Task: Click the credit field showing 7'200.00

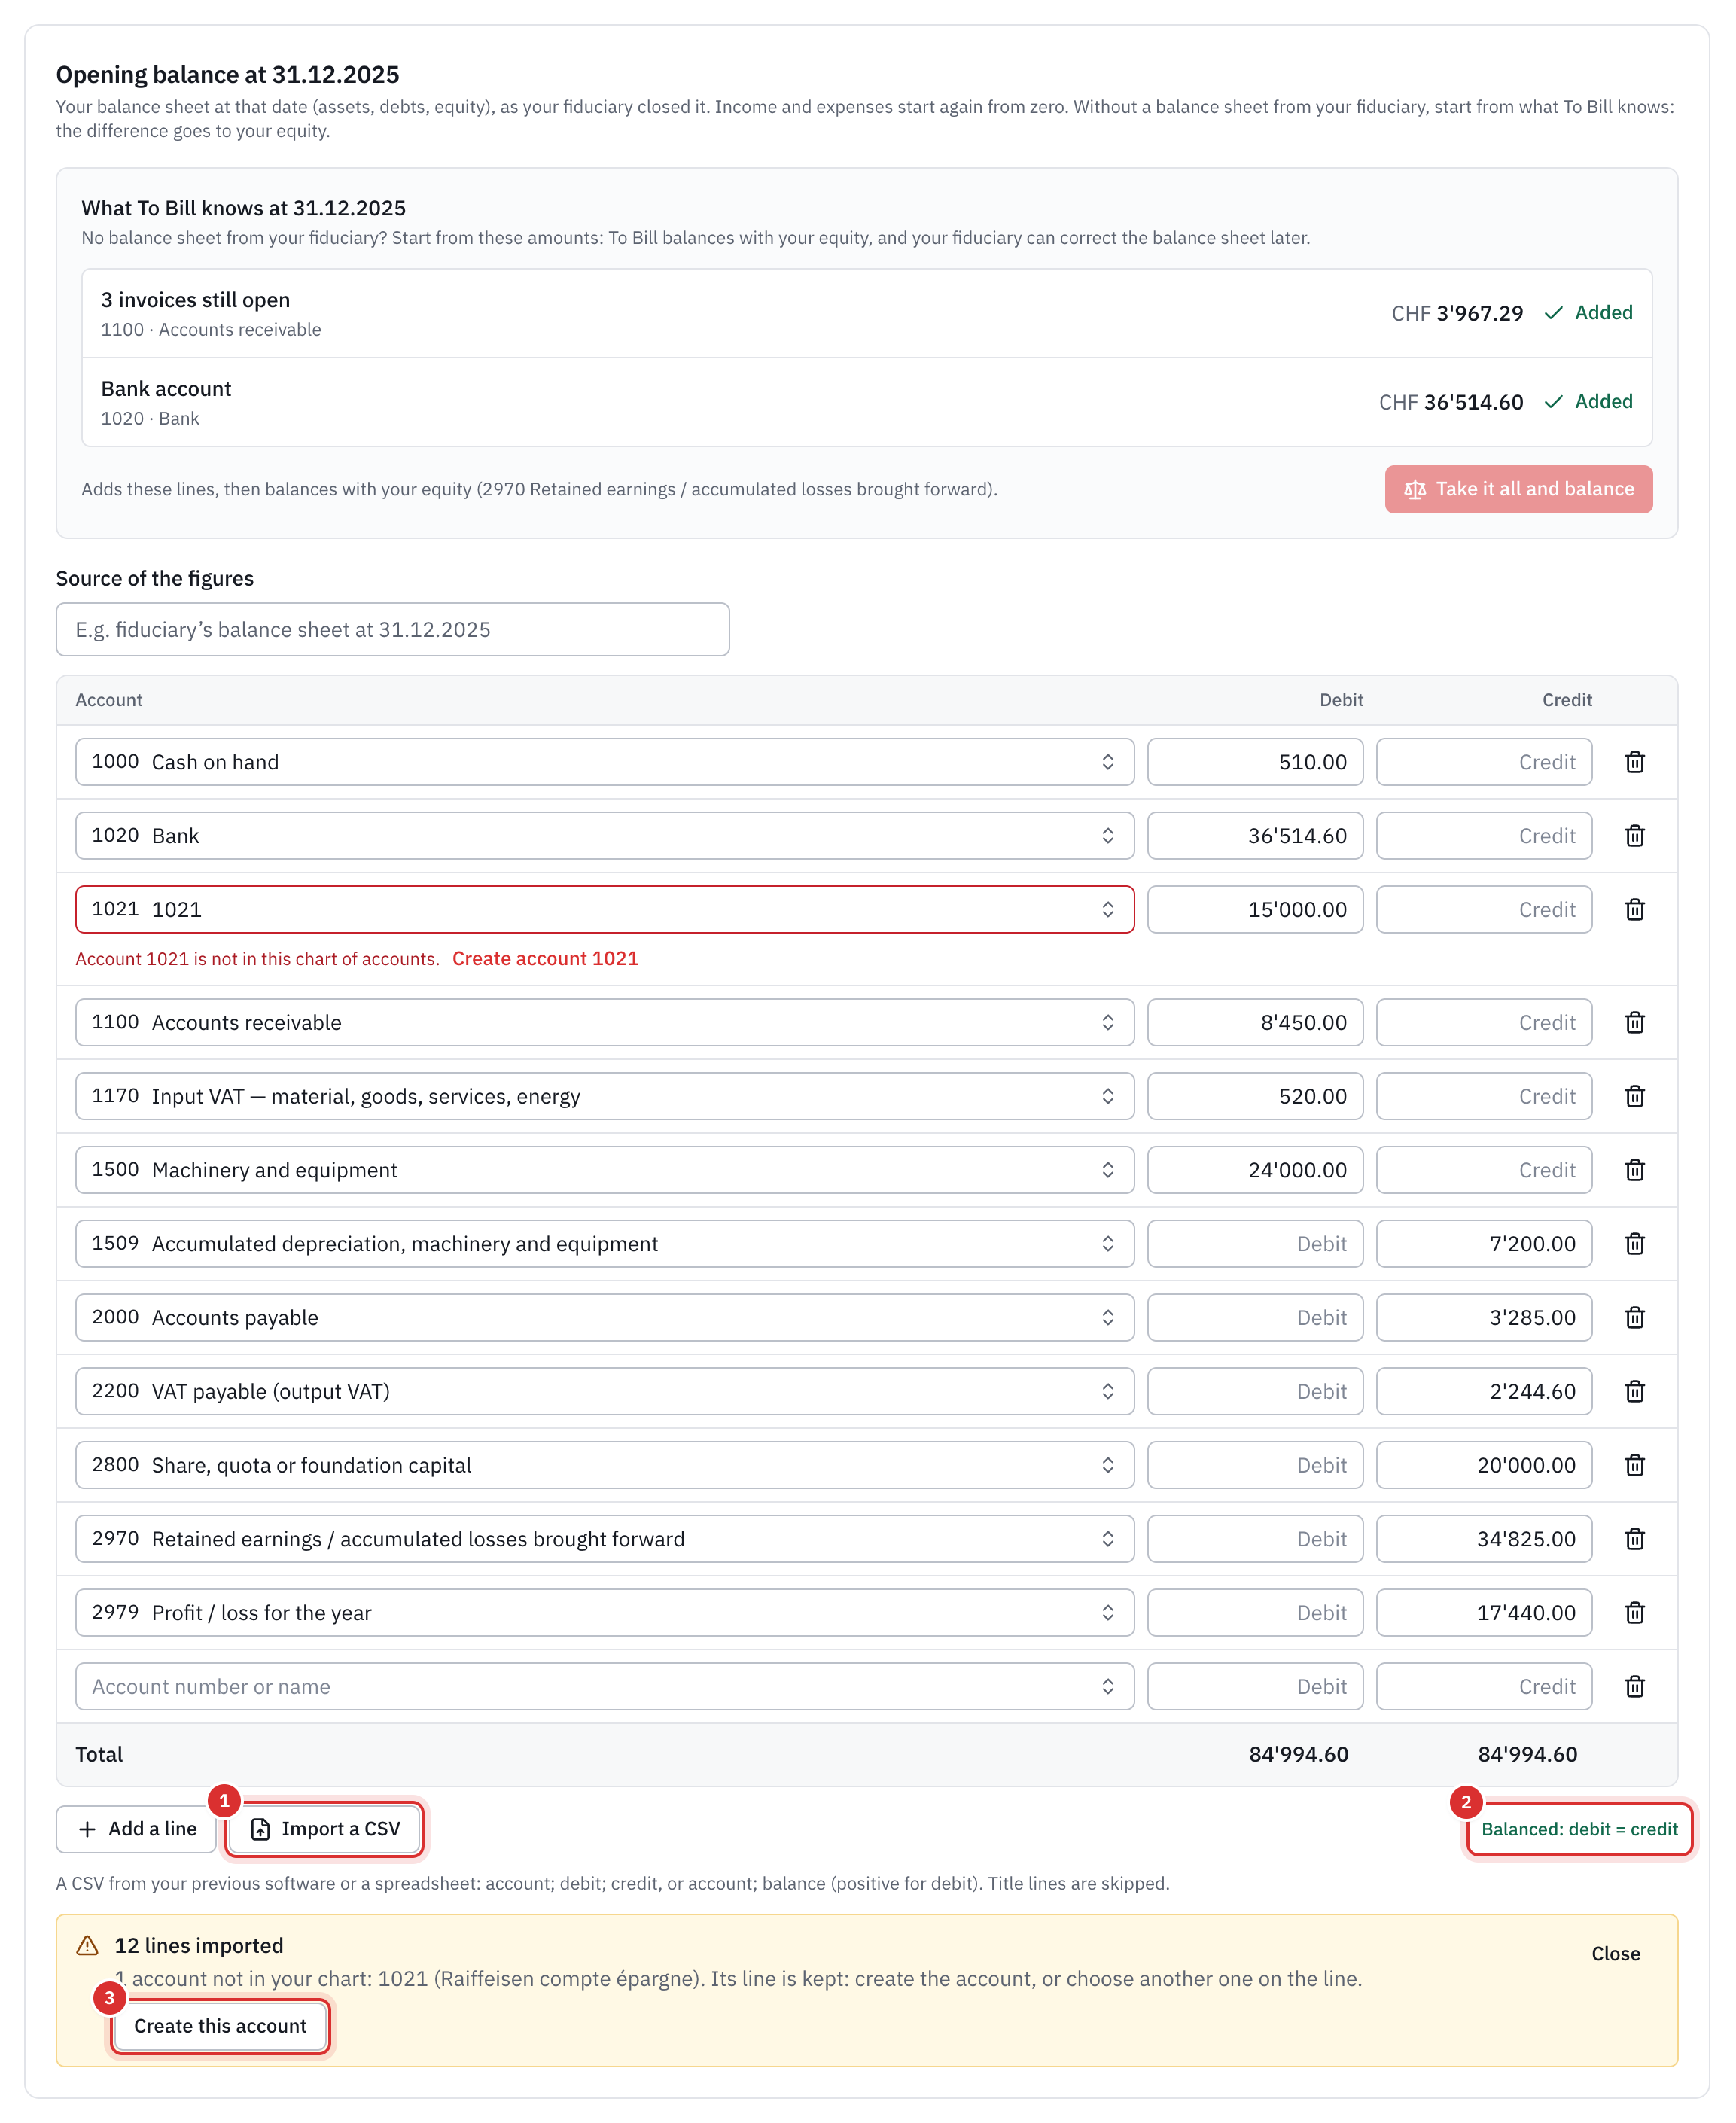Action: [x=1484, y=1244]
